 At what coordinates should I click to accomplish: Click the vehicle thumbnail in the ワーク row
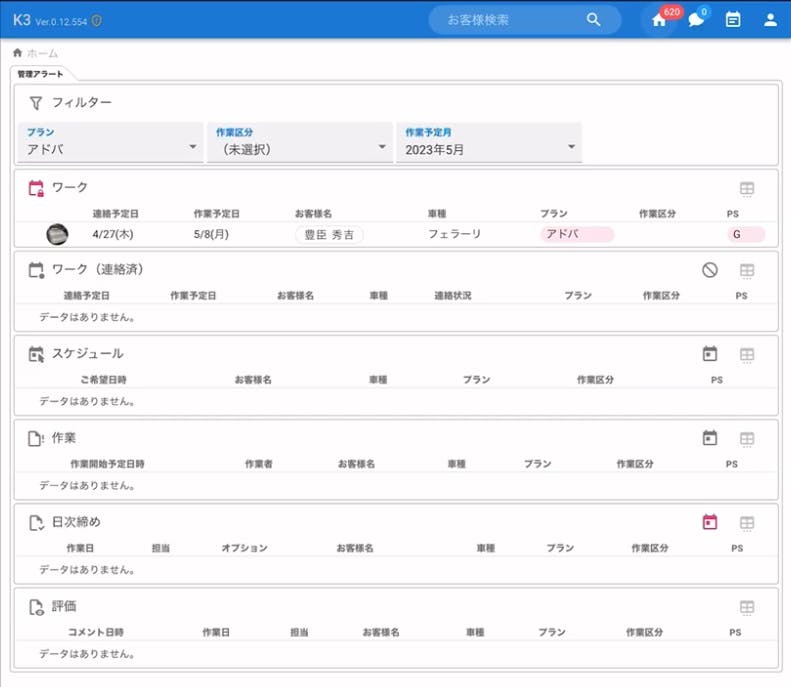[x=58, y=234]
